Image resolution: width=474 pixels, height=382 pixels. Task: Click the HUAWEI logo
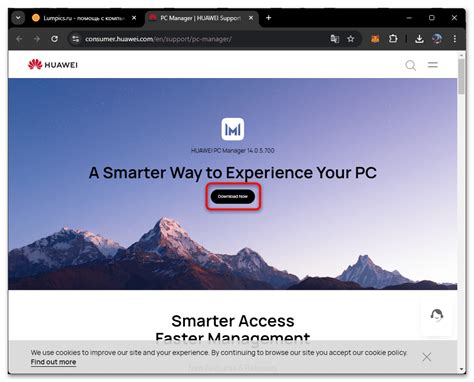53,64
